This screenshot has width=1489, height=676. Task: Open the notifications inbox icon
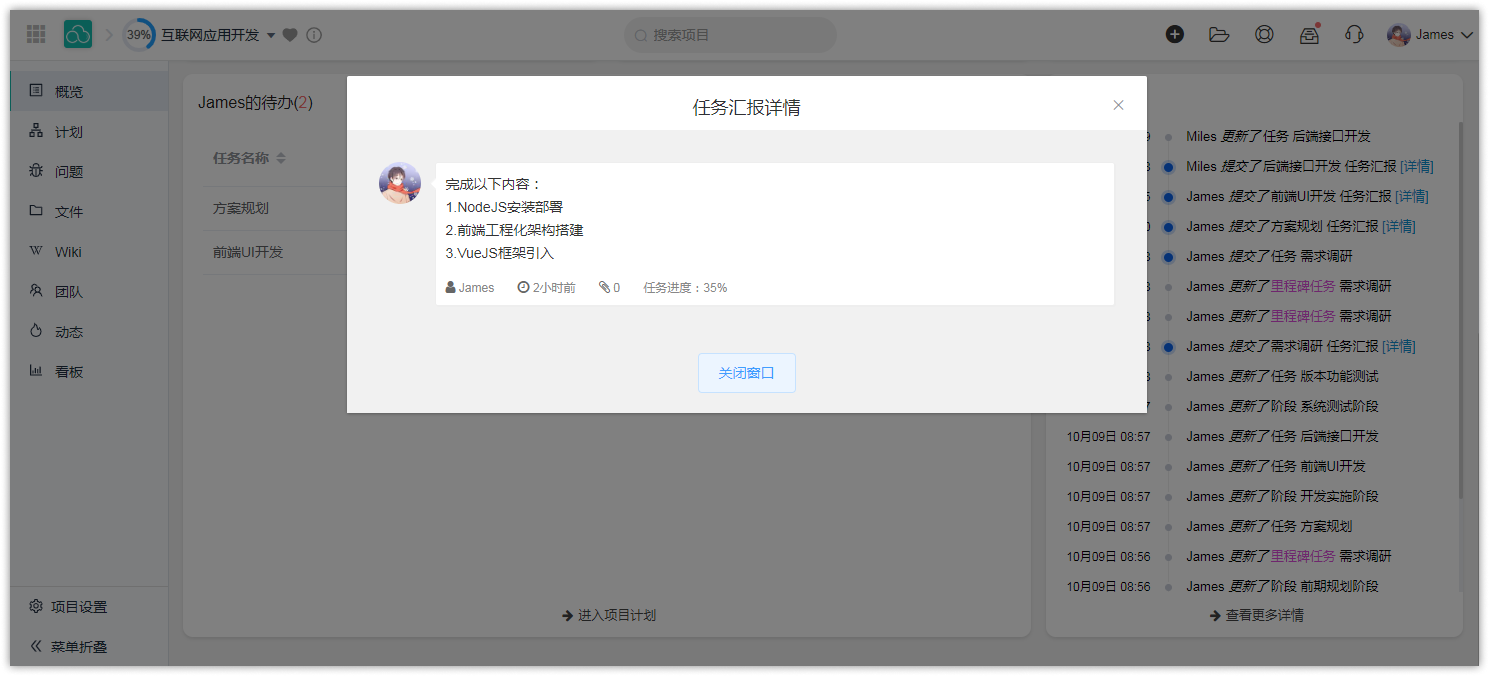tap(1309, 35)
